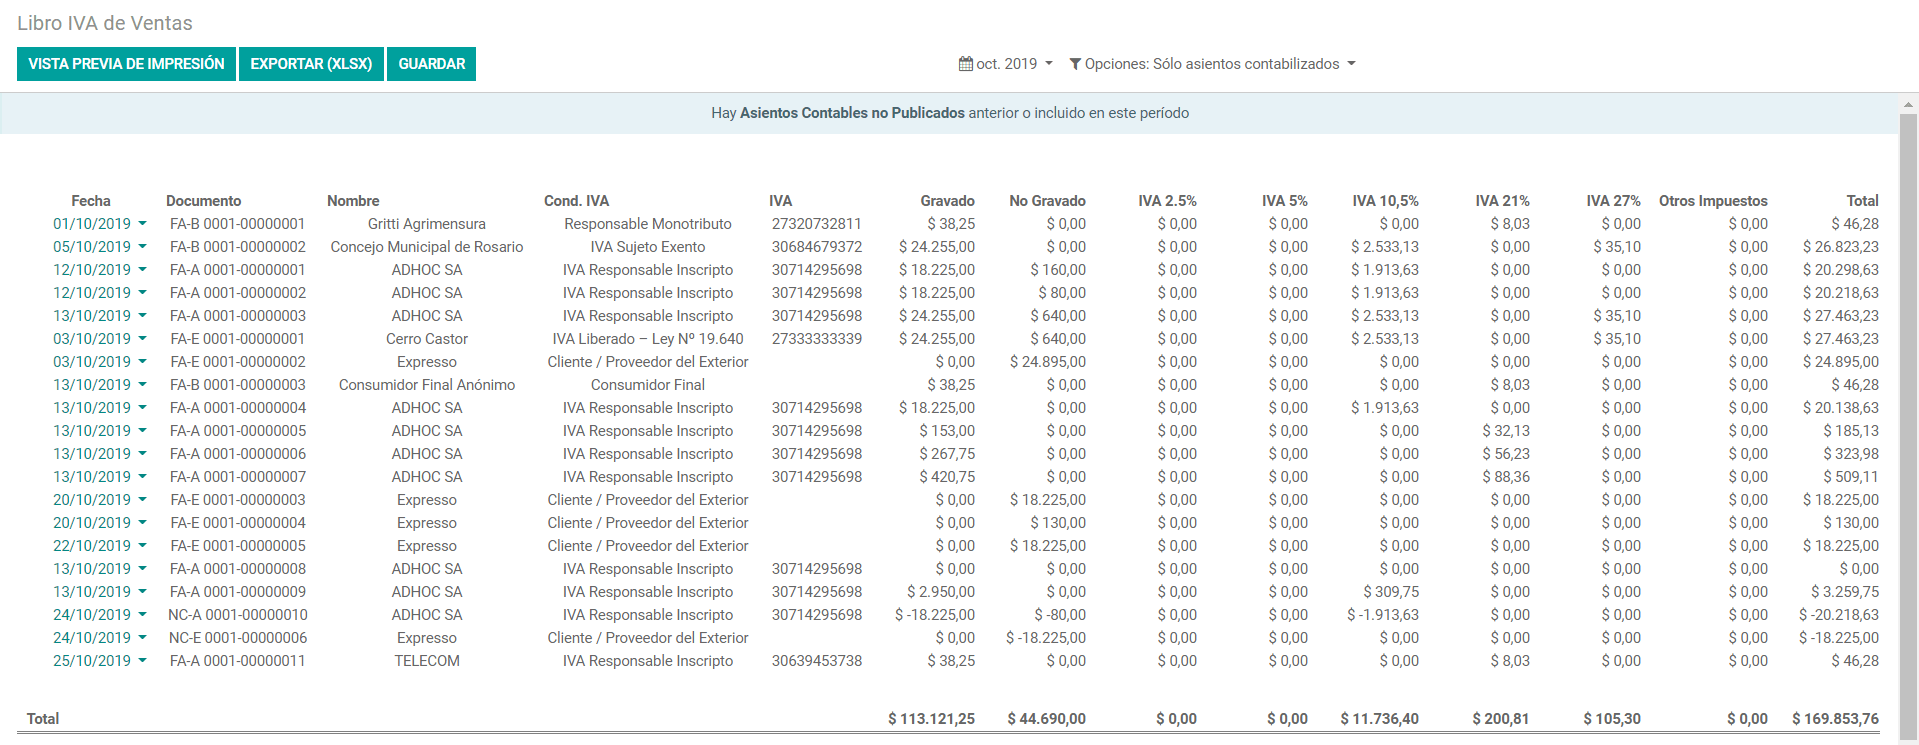
Task: Open caret menu for the 01/10/2019 row
Action: [142, 224]
